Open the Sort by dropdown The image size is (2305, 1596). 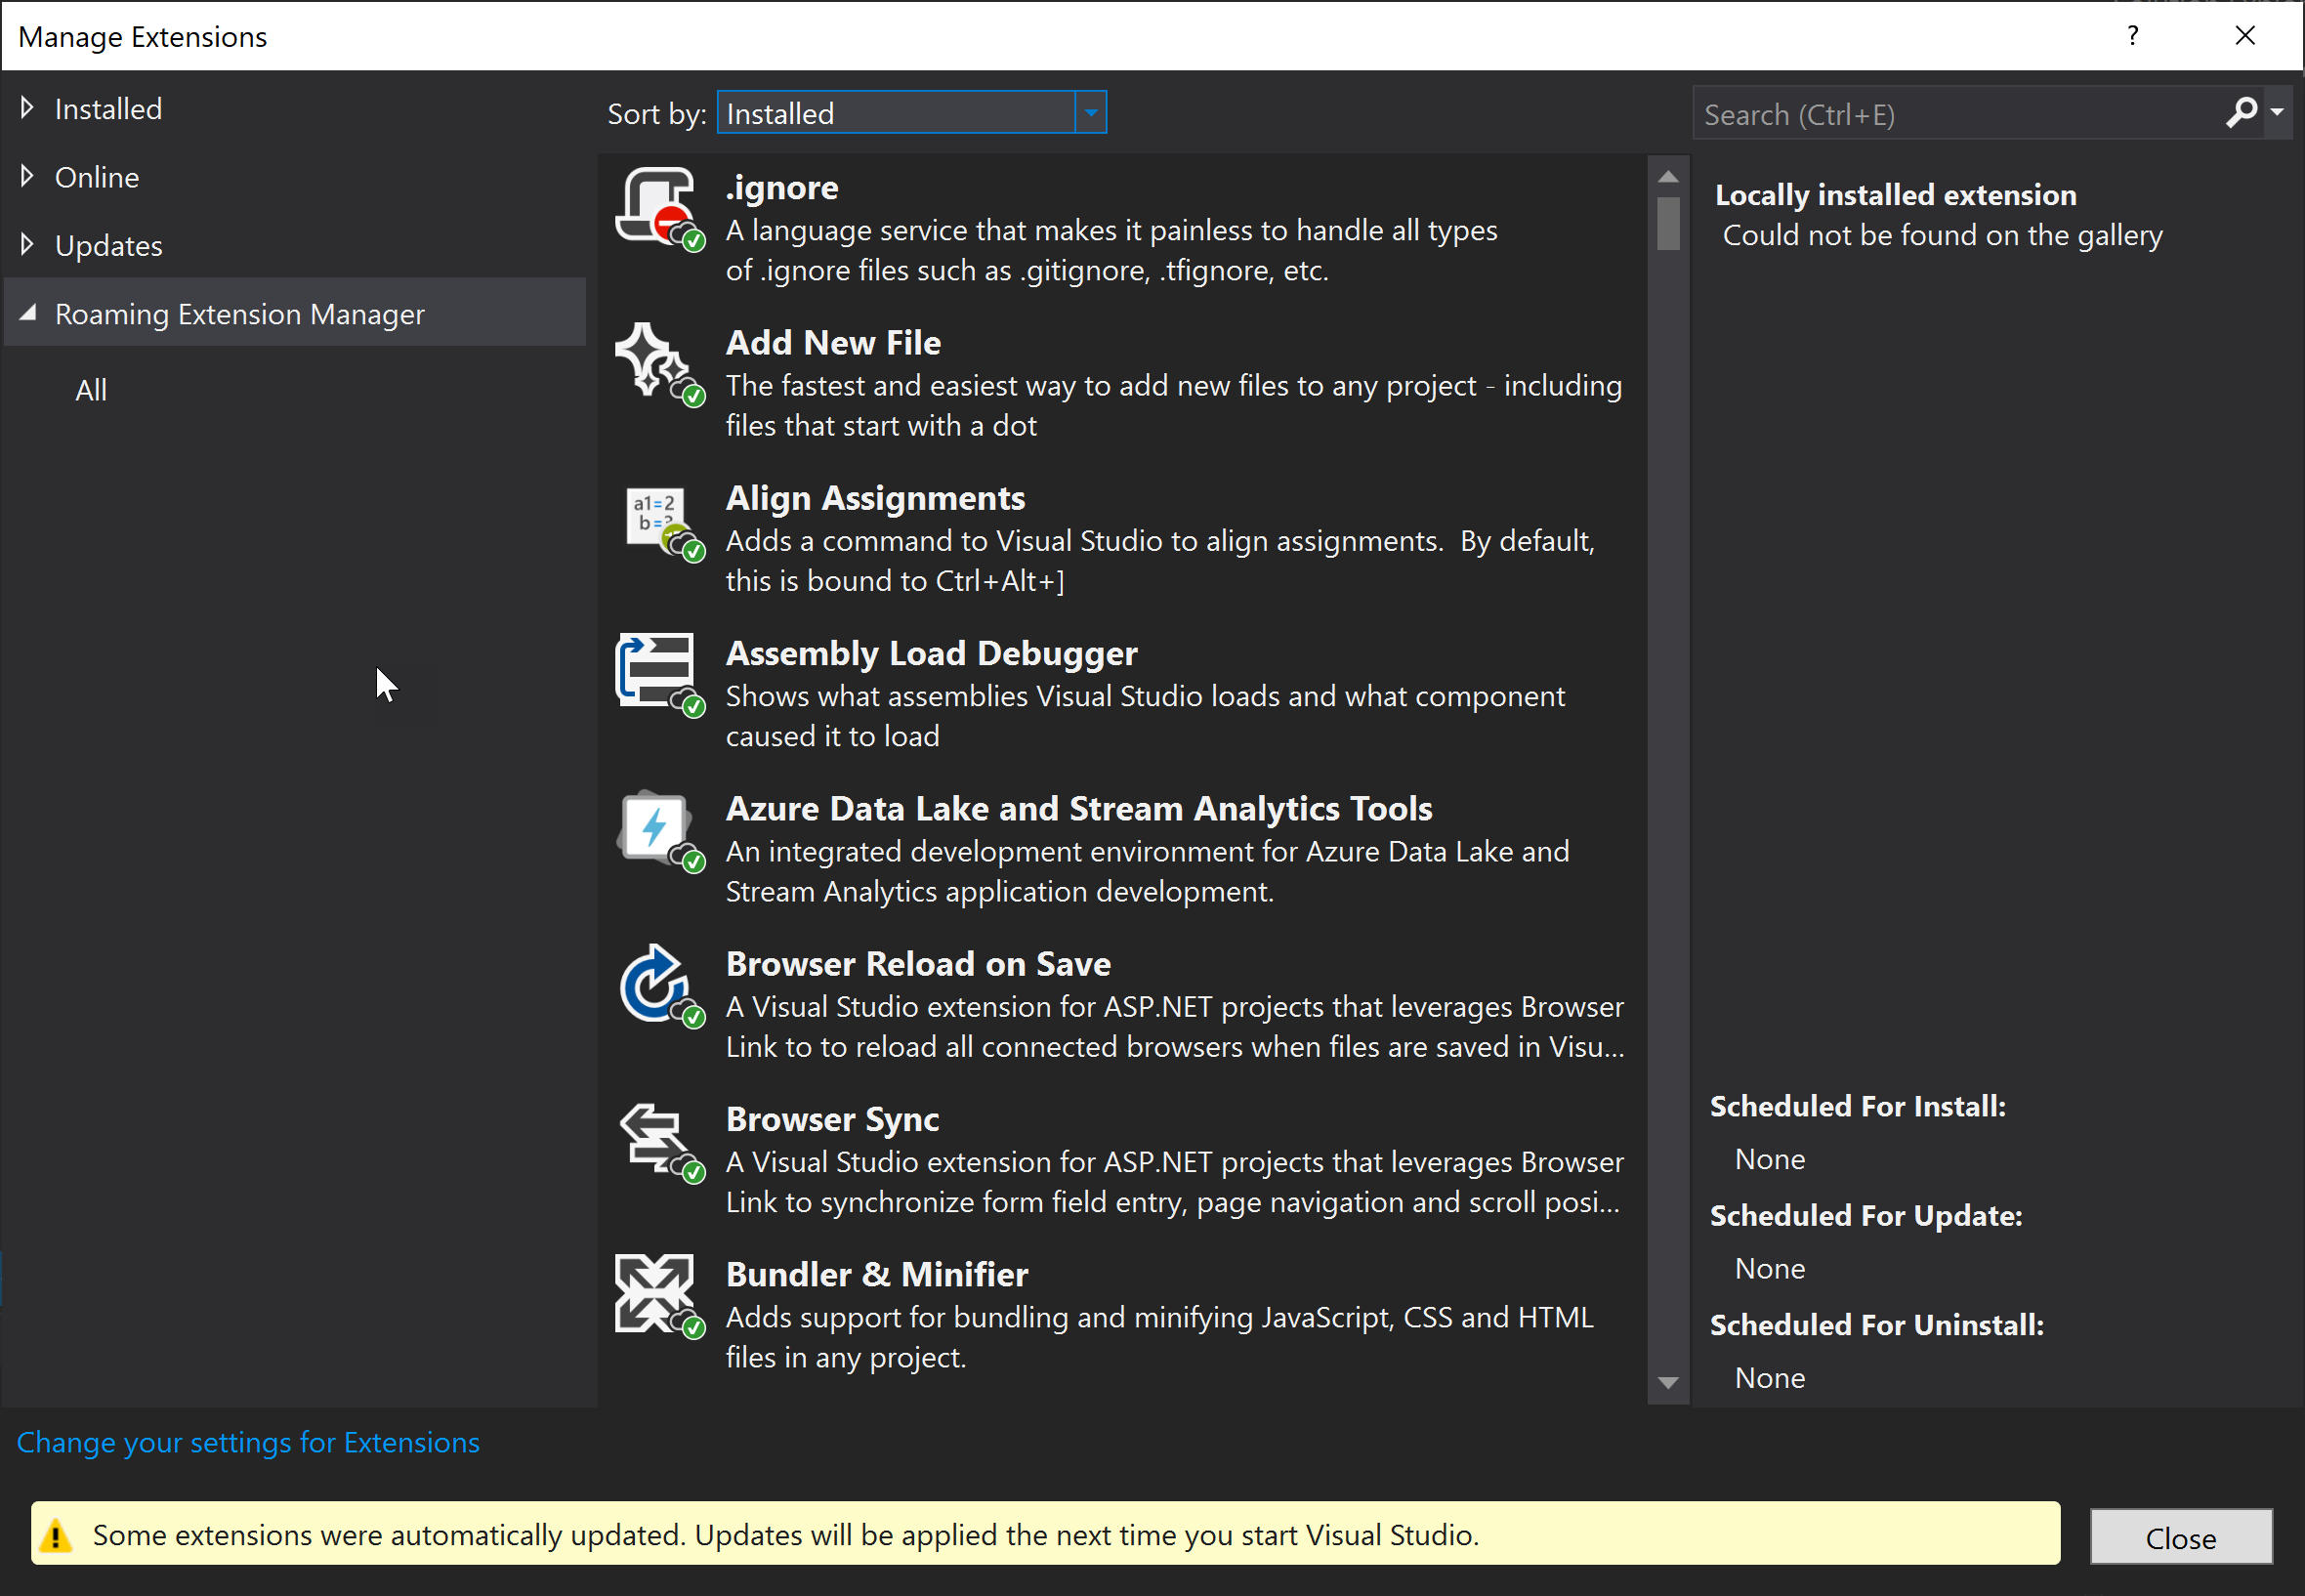[x=1091, y=113]
